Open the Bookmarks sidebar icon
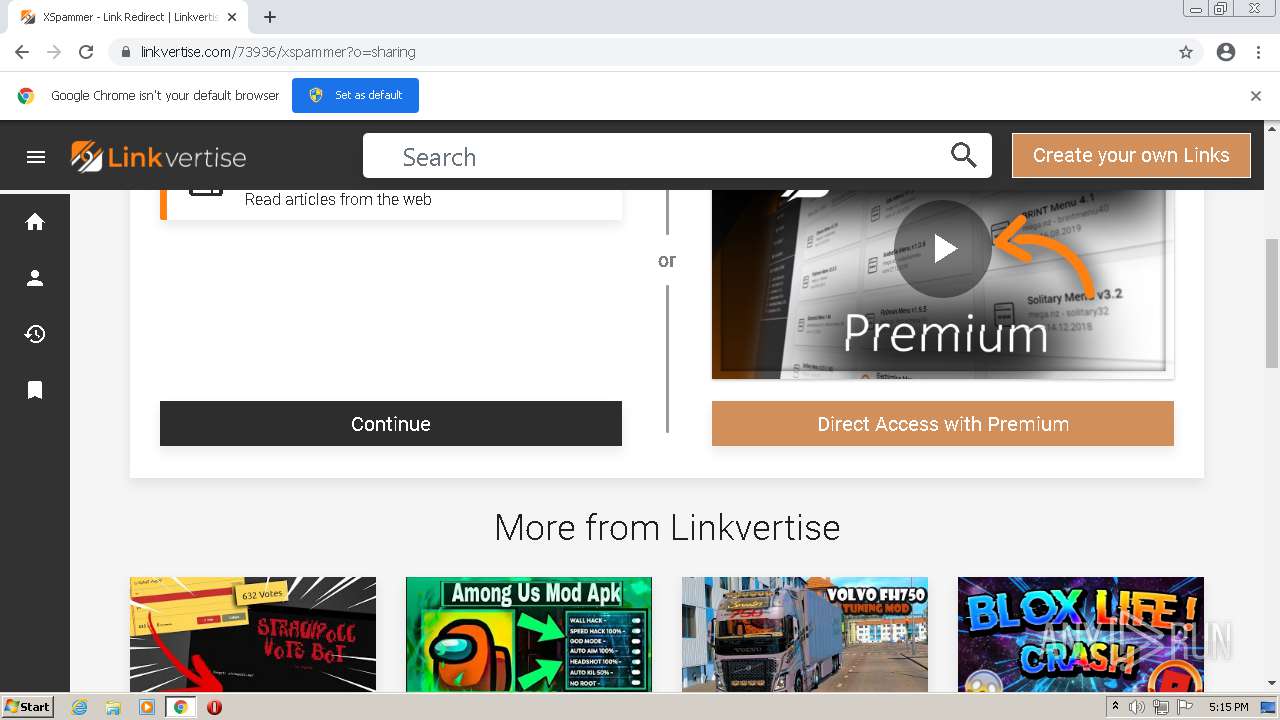Viewport: 1280px width, 720px height. point(35,390)
